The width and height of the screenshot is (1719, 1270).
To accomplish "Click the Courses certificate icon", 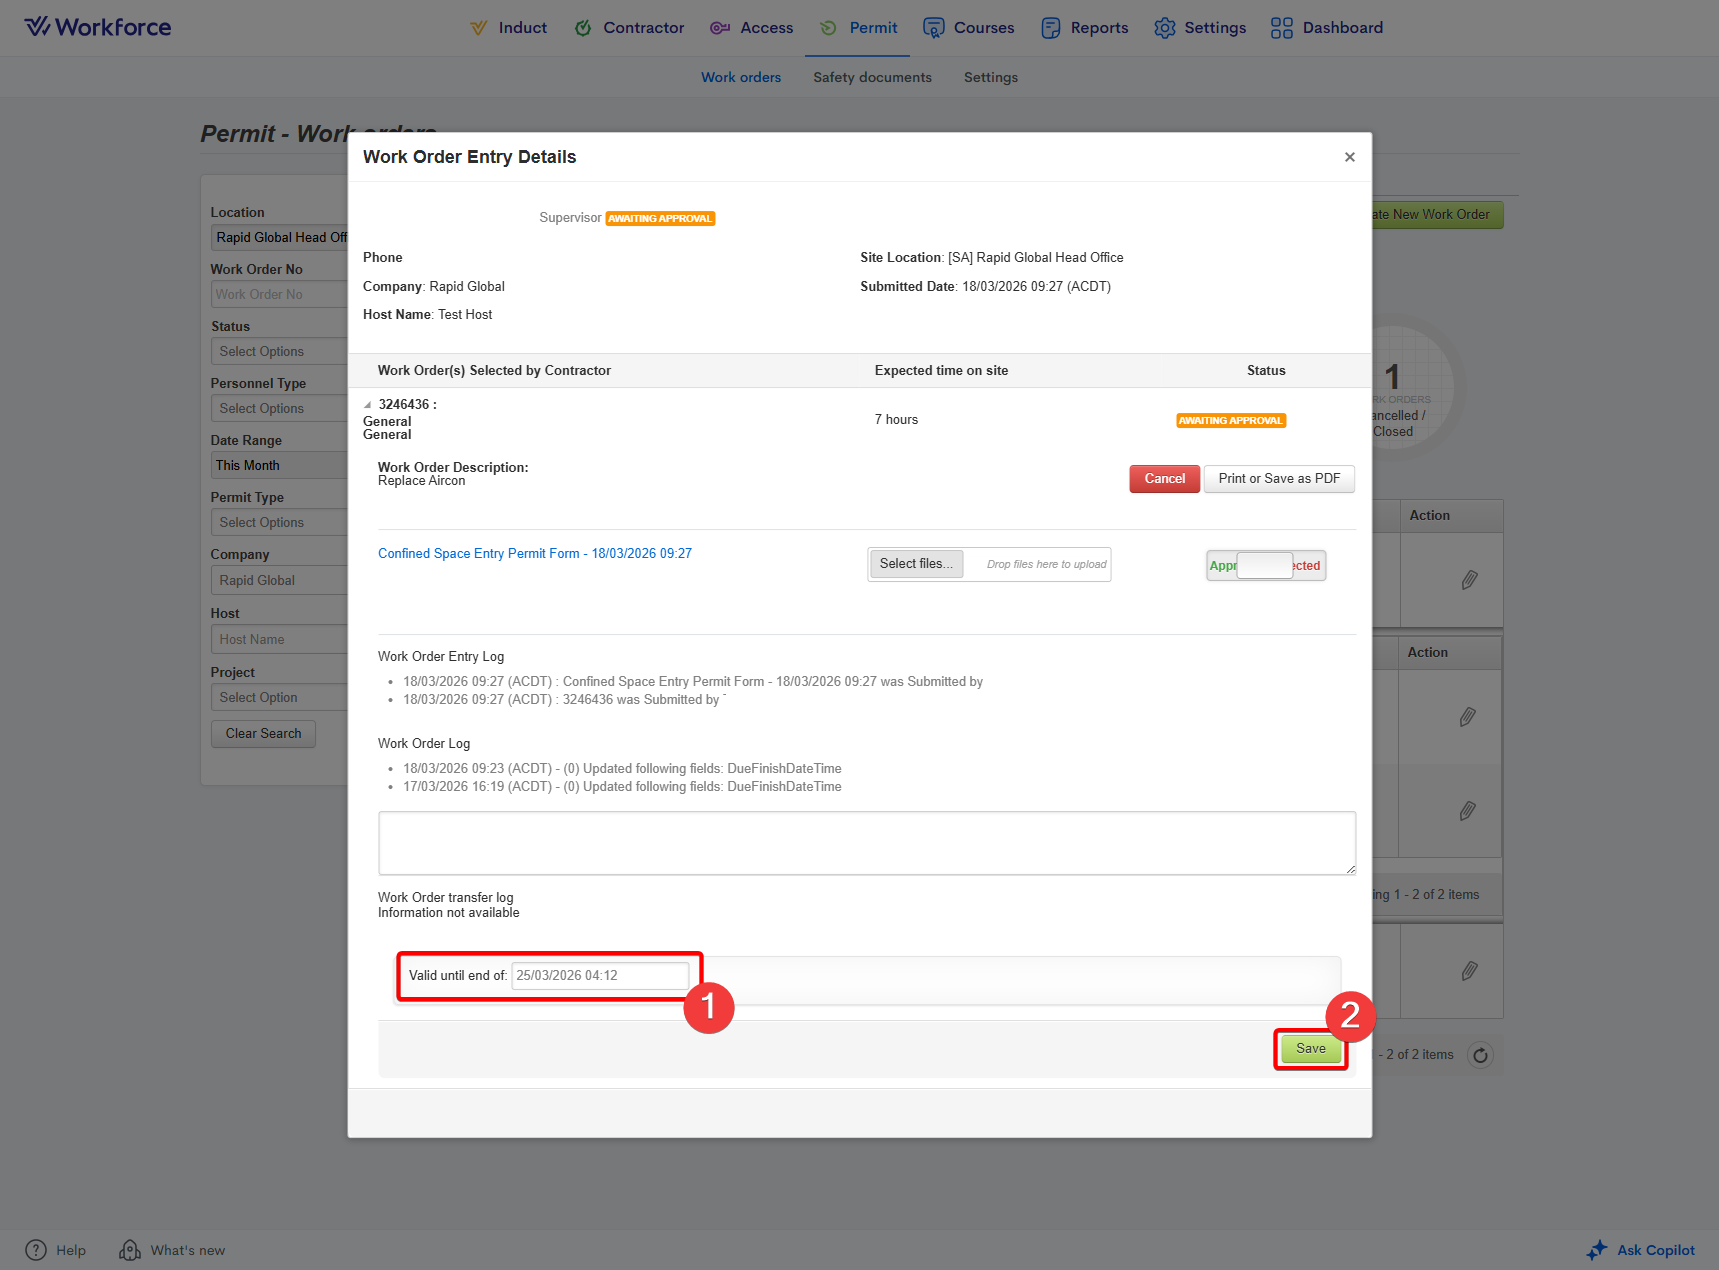I will coord(933,28).
